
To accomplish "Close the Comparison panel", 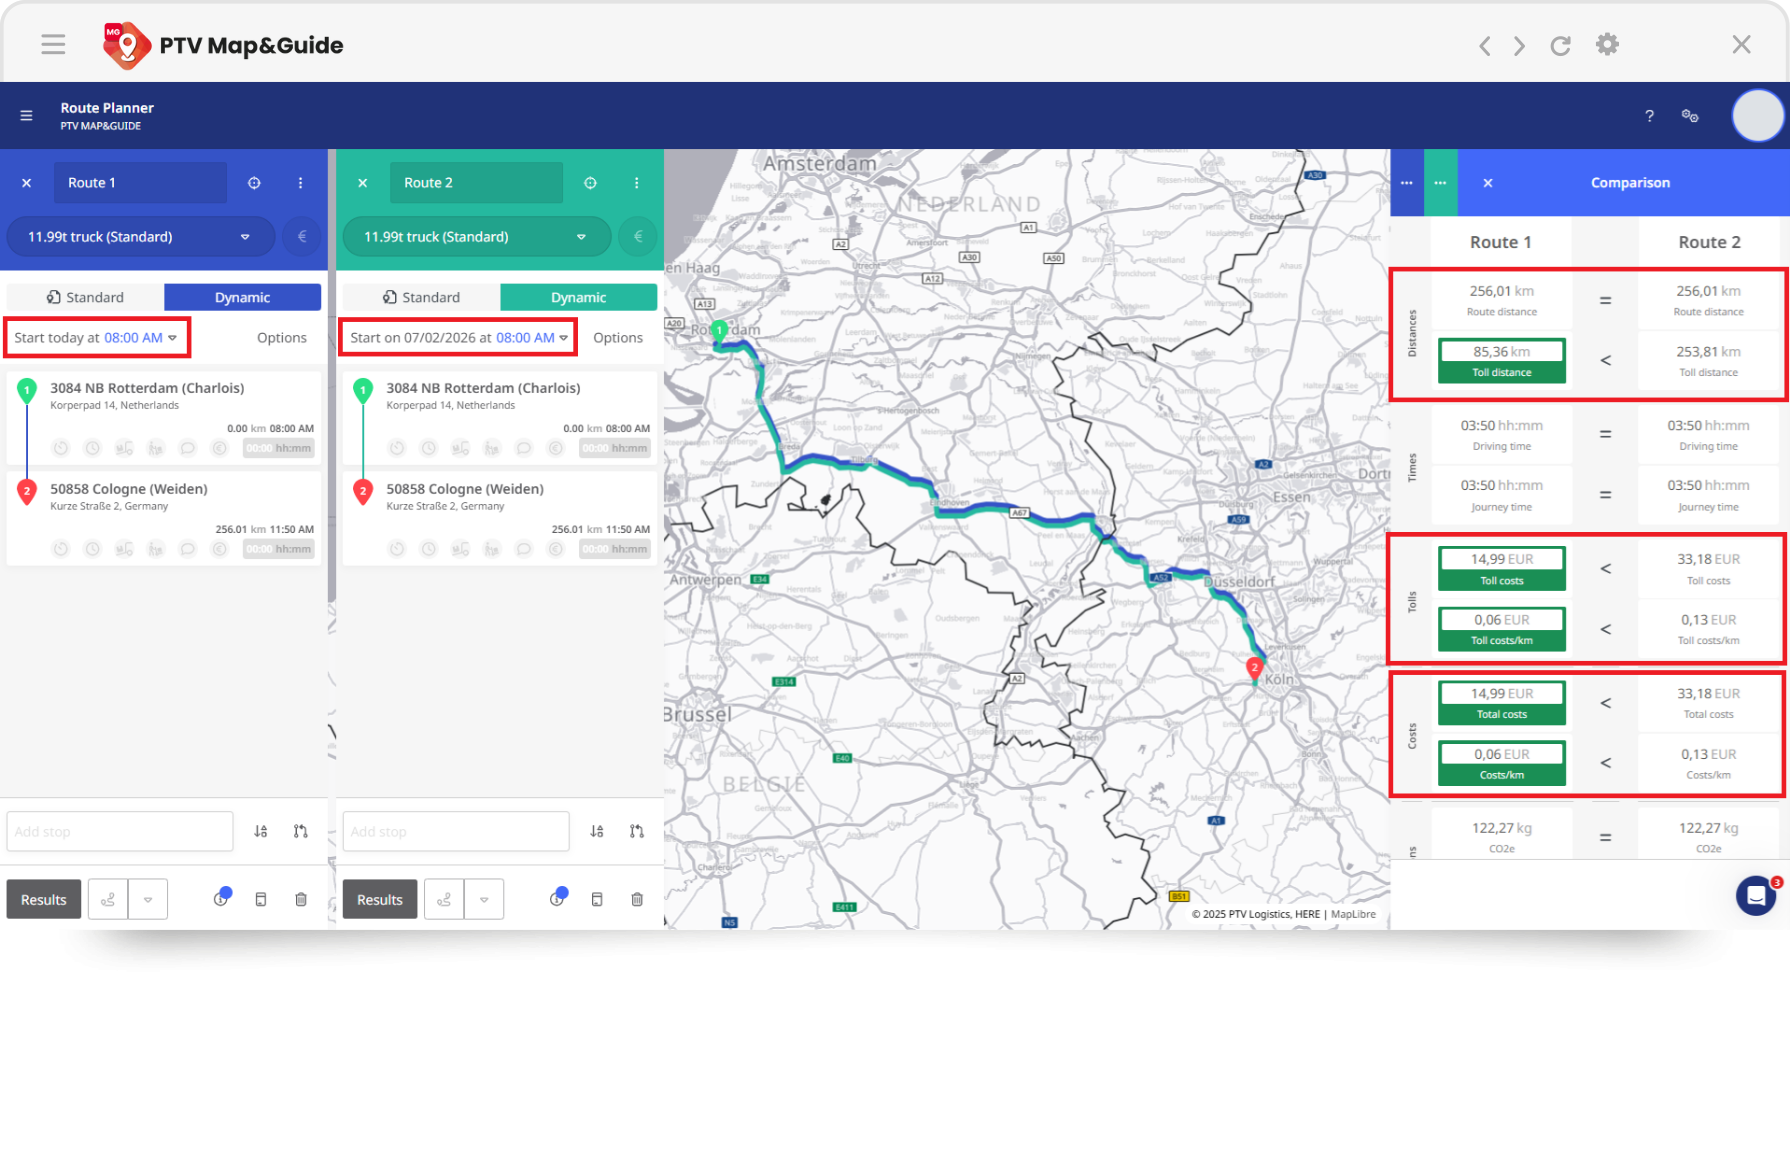I will [1488, 183].
